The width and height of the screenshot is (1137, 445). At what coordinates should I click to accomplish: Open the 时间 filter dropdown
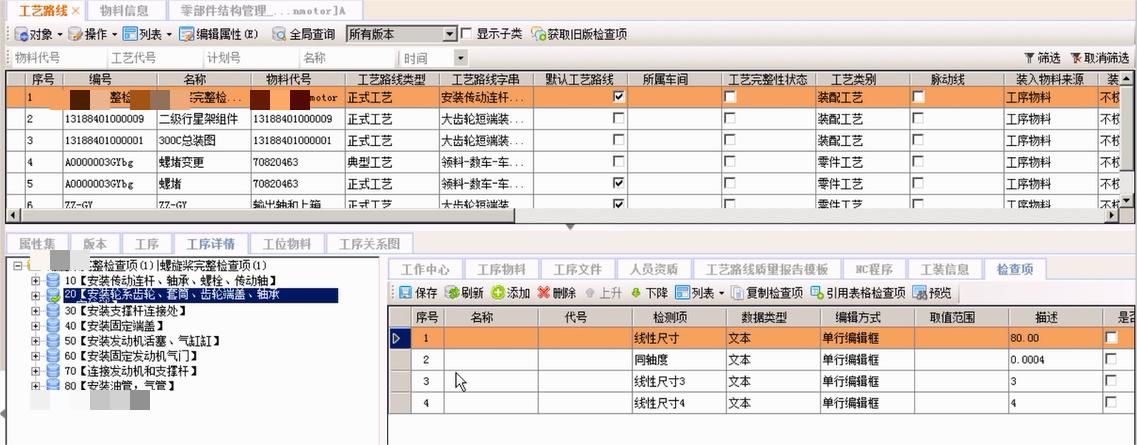click(460, 58)
